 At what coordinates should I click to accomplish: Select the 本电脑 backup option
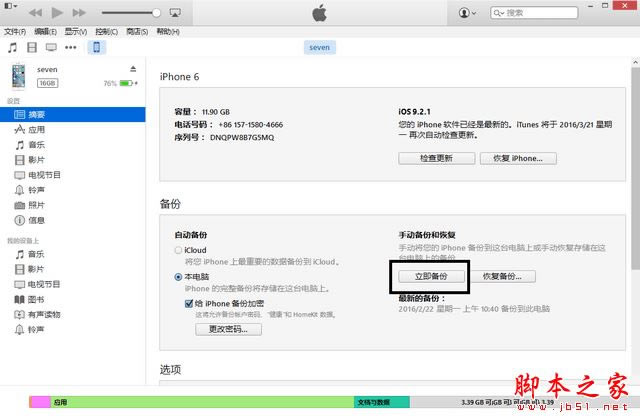pyautogui.click(x=179, y=276)
